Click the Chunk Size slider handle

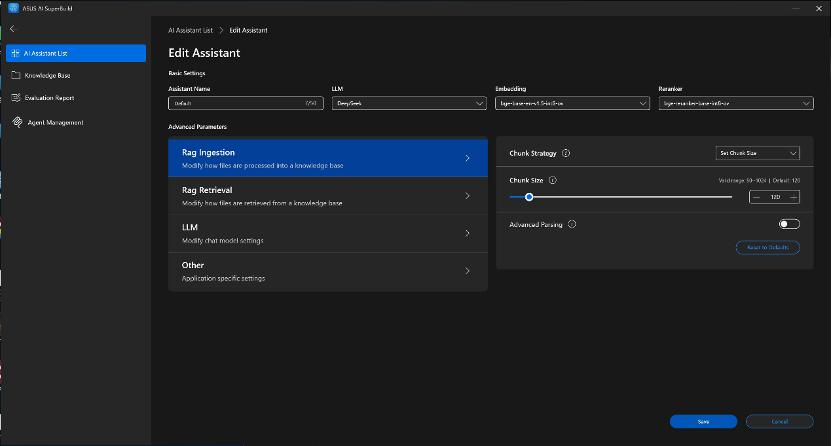point(529,197)
